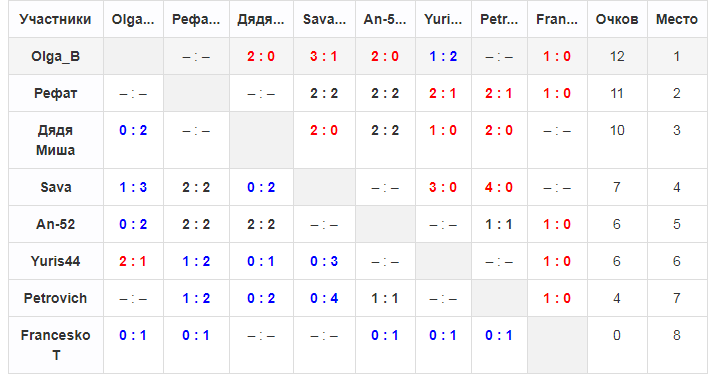713x380 pixels.
Task: Click Francesko T participant name
Action: point(55,345)
